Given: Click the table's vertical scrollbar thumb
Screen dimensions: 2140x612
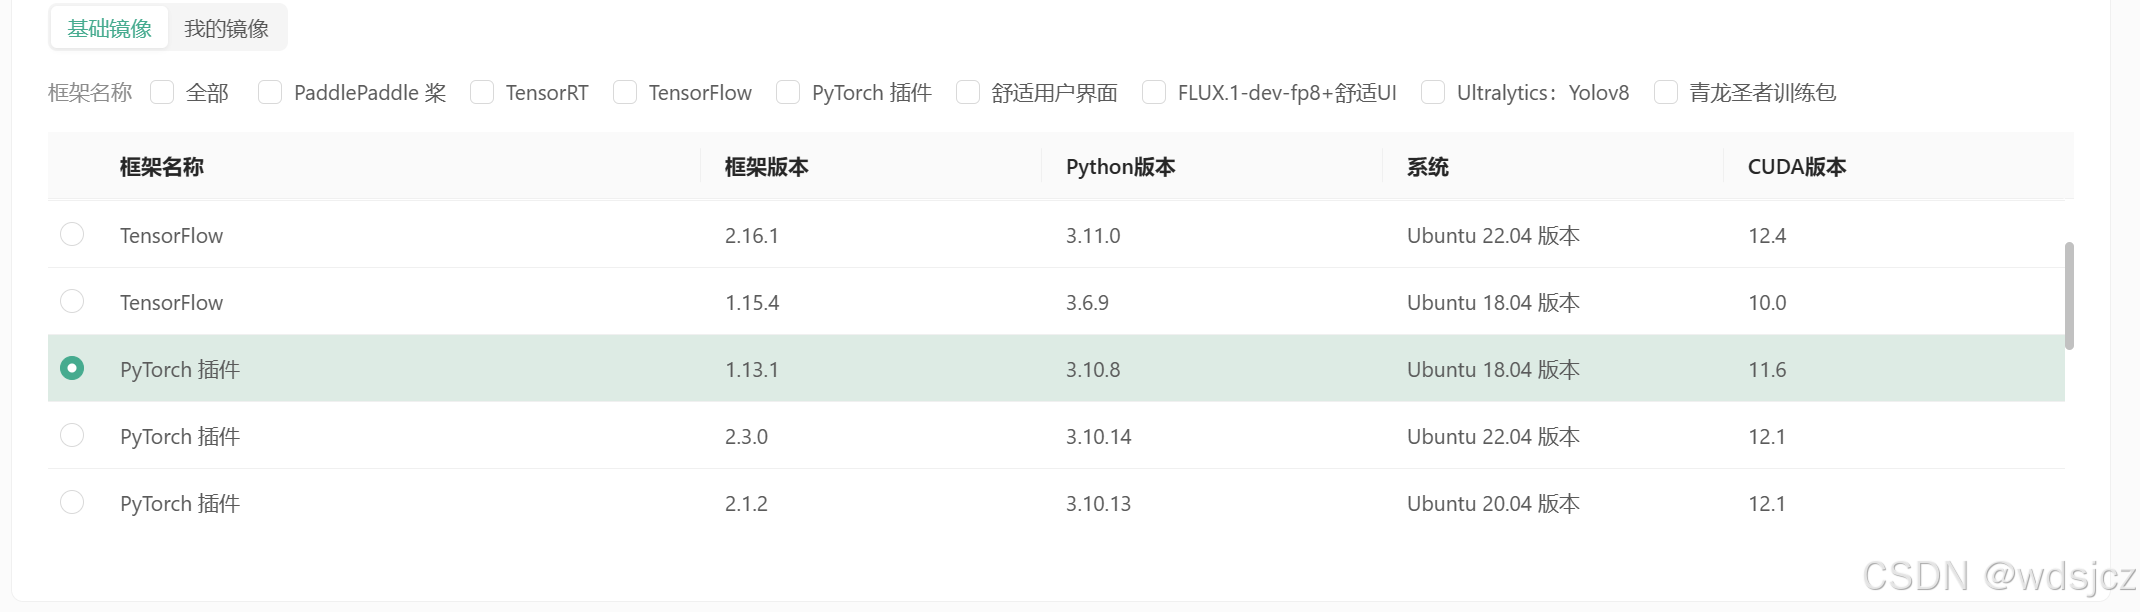Looking at the screenshot, I should tap(2069, 295).
